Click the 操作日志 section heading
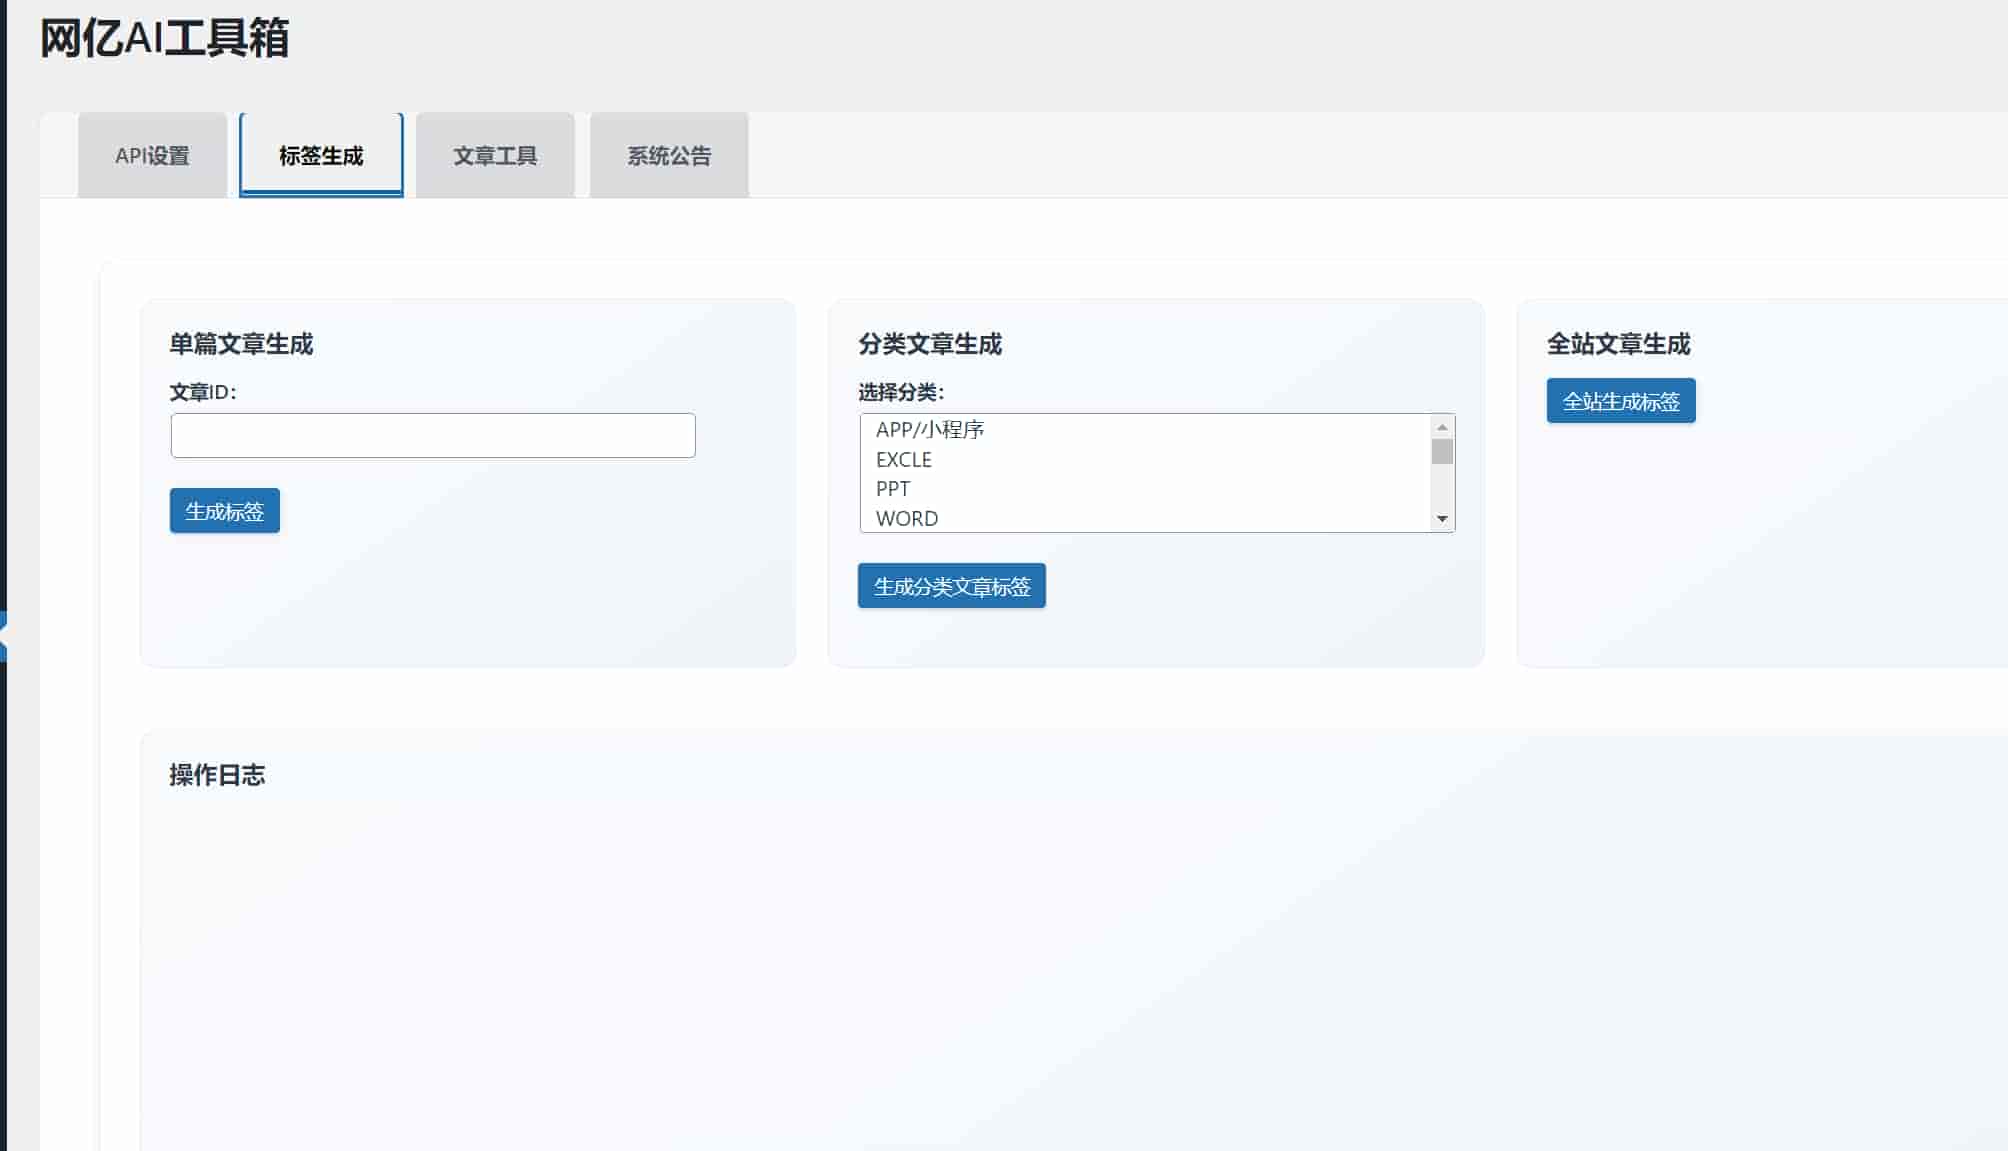Viewport: 2008px width, 1151px height. click(217, 775)
